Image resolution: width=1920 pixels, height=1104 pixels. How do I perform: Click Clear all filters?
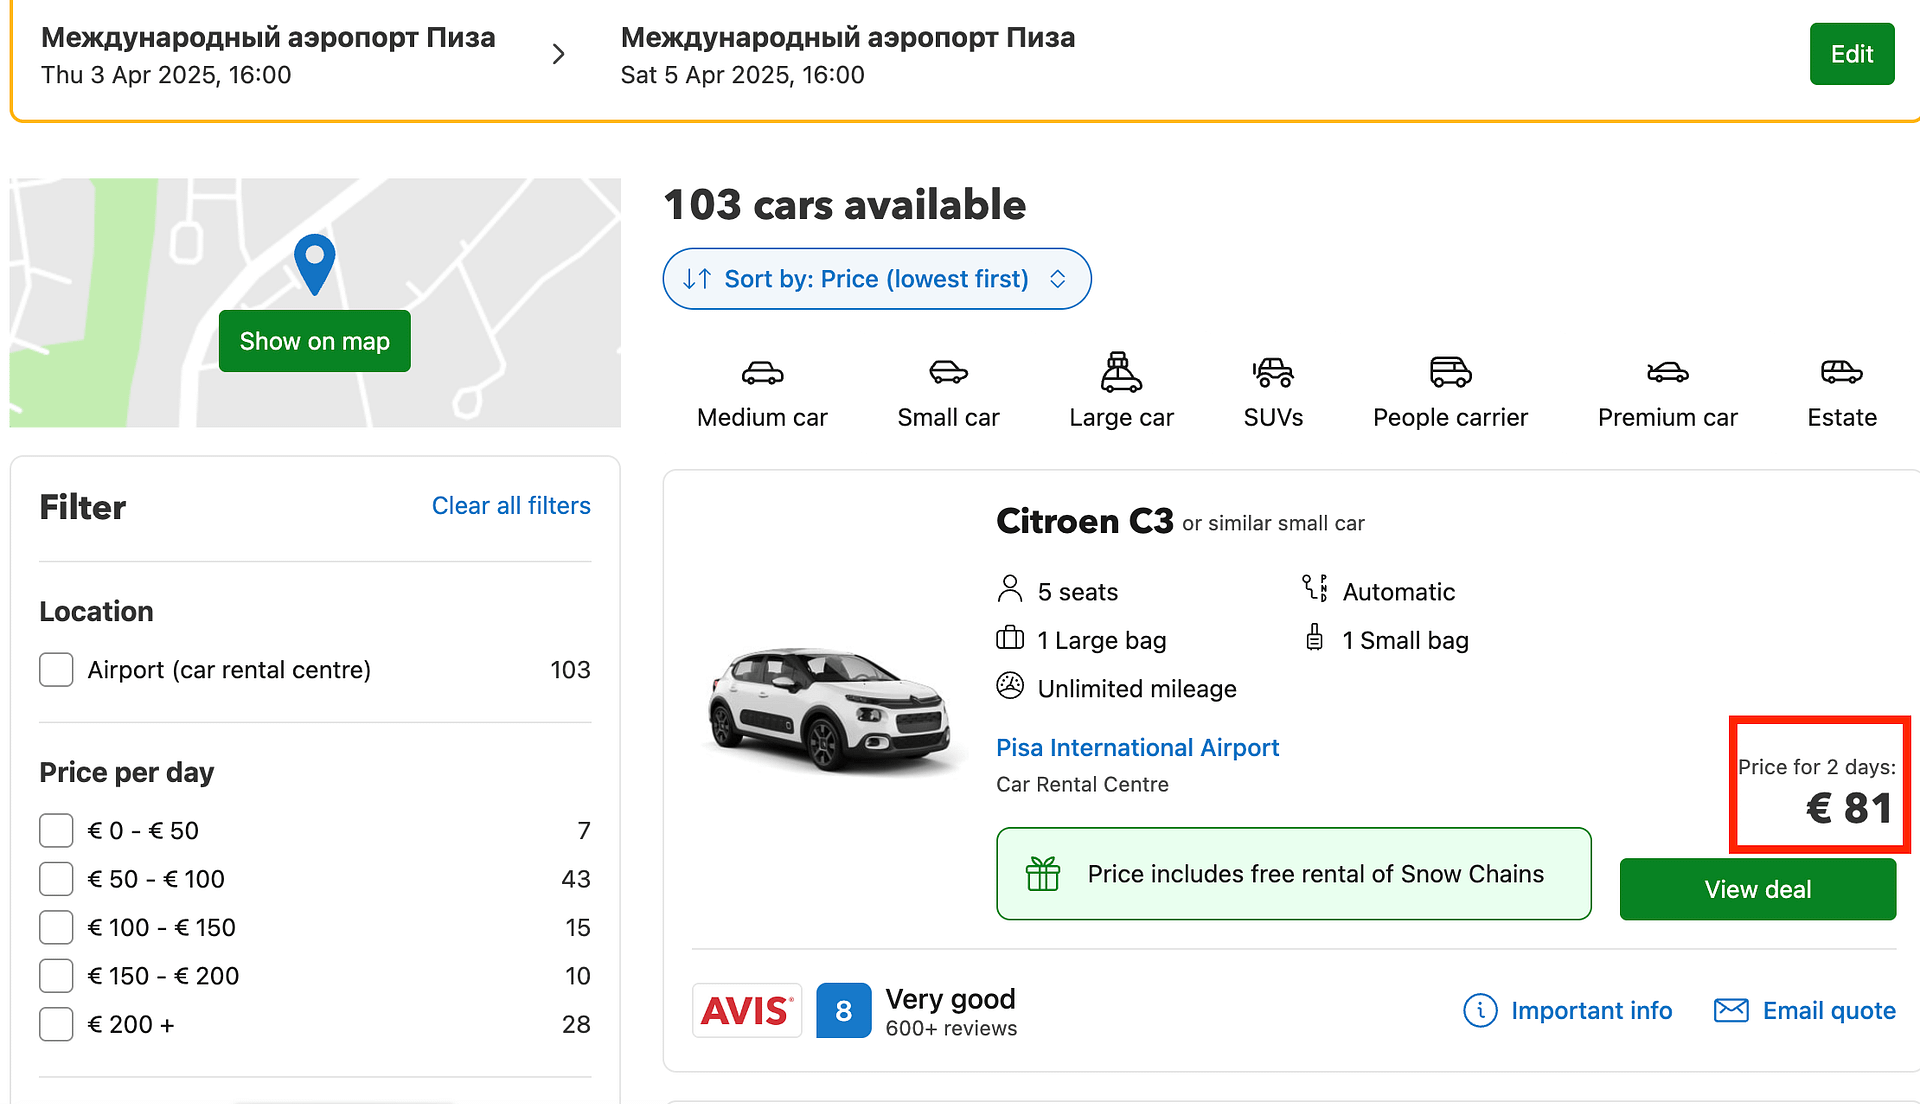[511, 506]
